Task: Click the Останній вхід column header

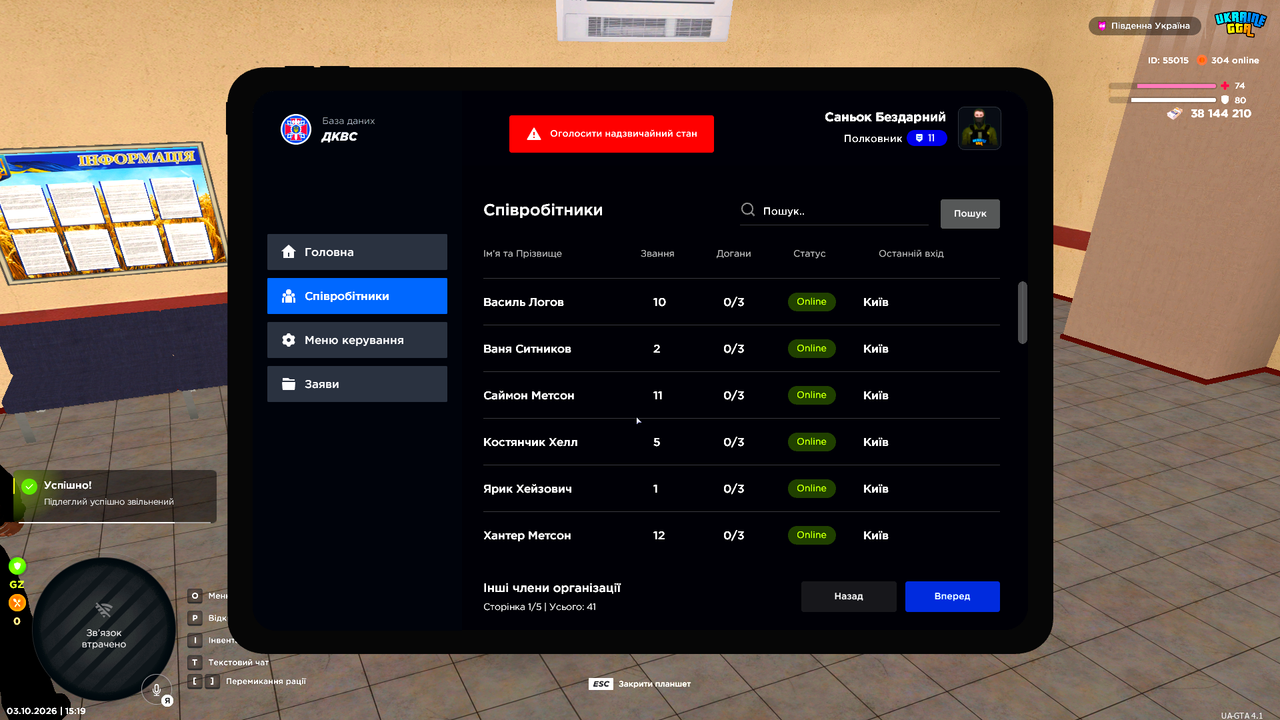Action: (x=911, y=254)
